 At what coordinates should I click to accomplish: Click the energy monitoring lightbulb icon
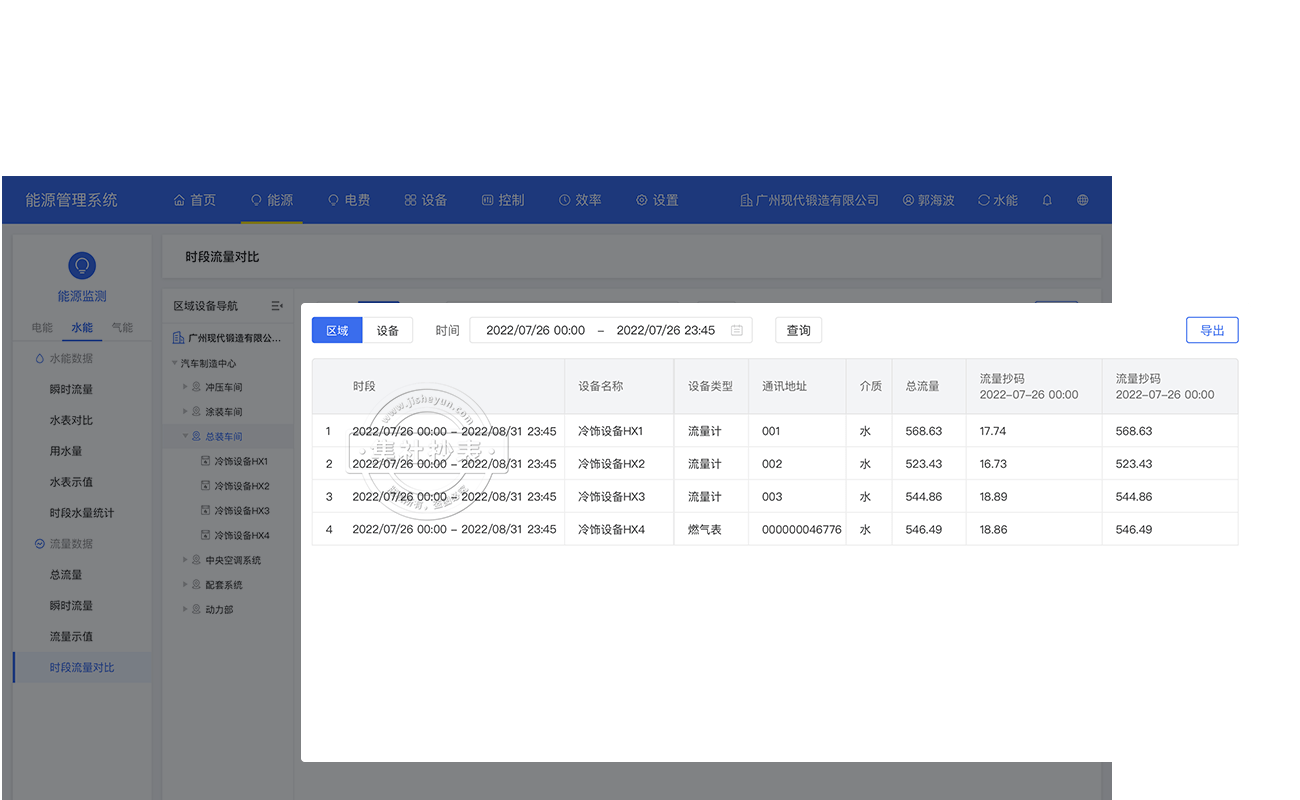click(82, 265)
